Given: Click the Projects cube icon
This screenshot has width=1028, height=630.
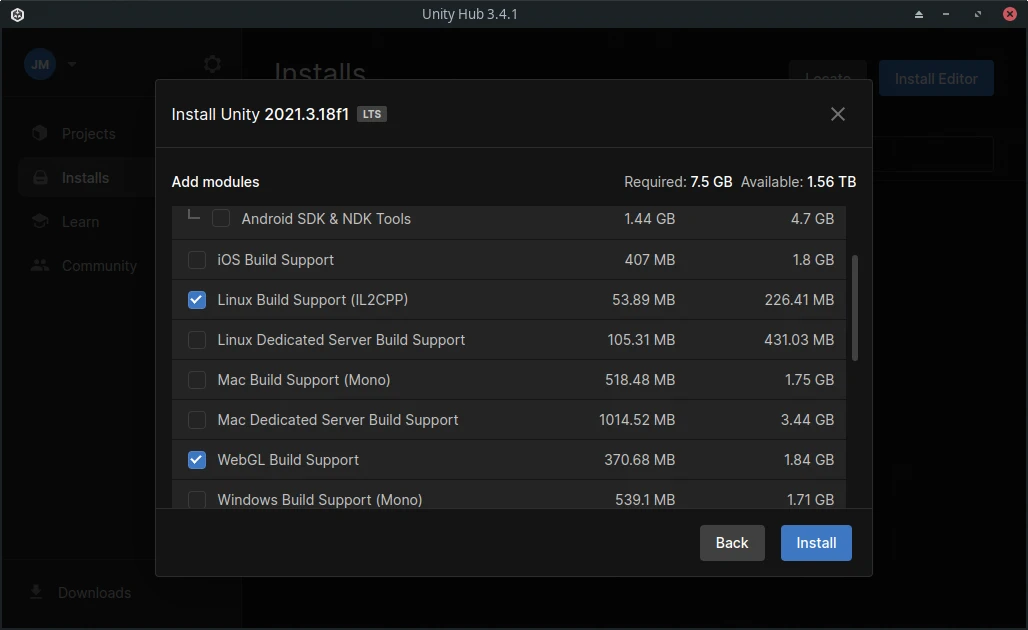Looking at the screenshot, I should [x=40, y=133].
